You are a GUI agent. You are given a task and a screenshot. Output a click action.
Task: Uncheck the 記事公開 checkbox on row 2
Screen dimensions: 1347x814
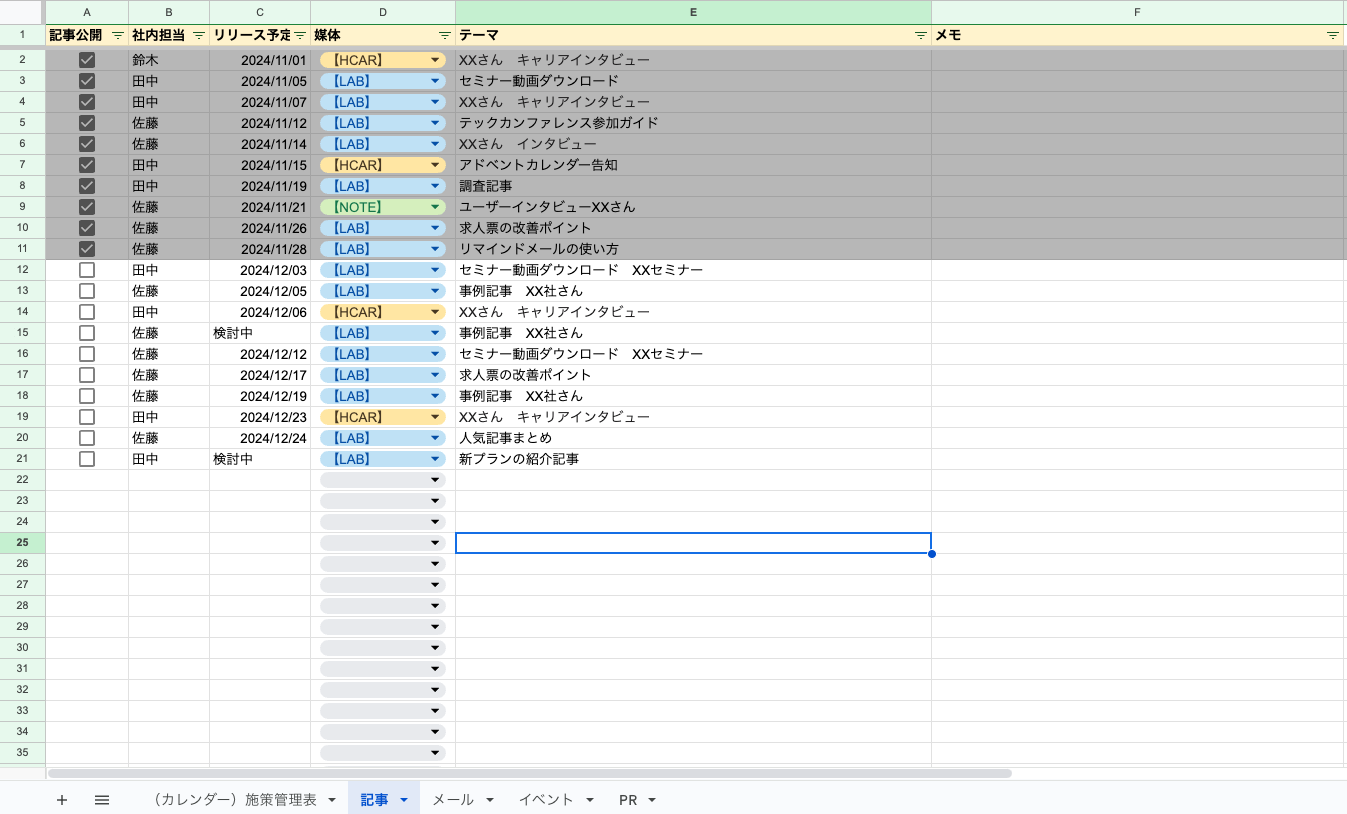(x=86, y=59)
